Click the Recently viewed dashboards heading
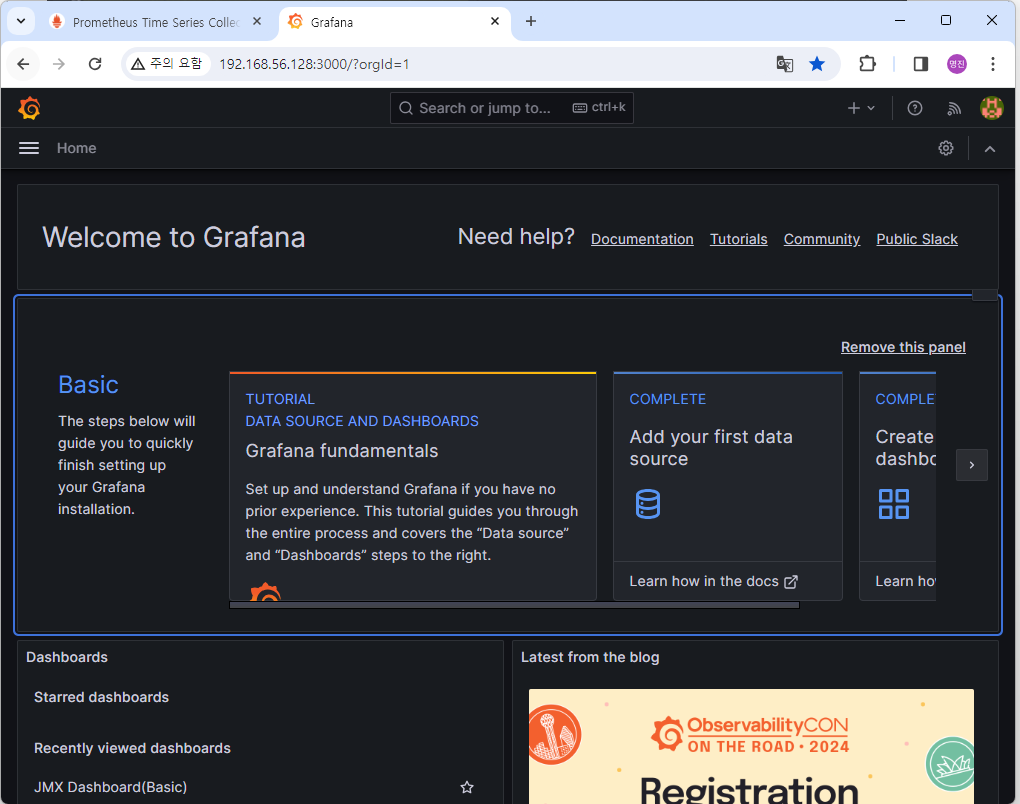1020x804 pixels. (132, 748)
